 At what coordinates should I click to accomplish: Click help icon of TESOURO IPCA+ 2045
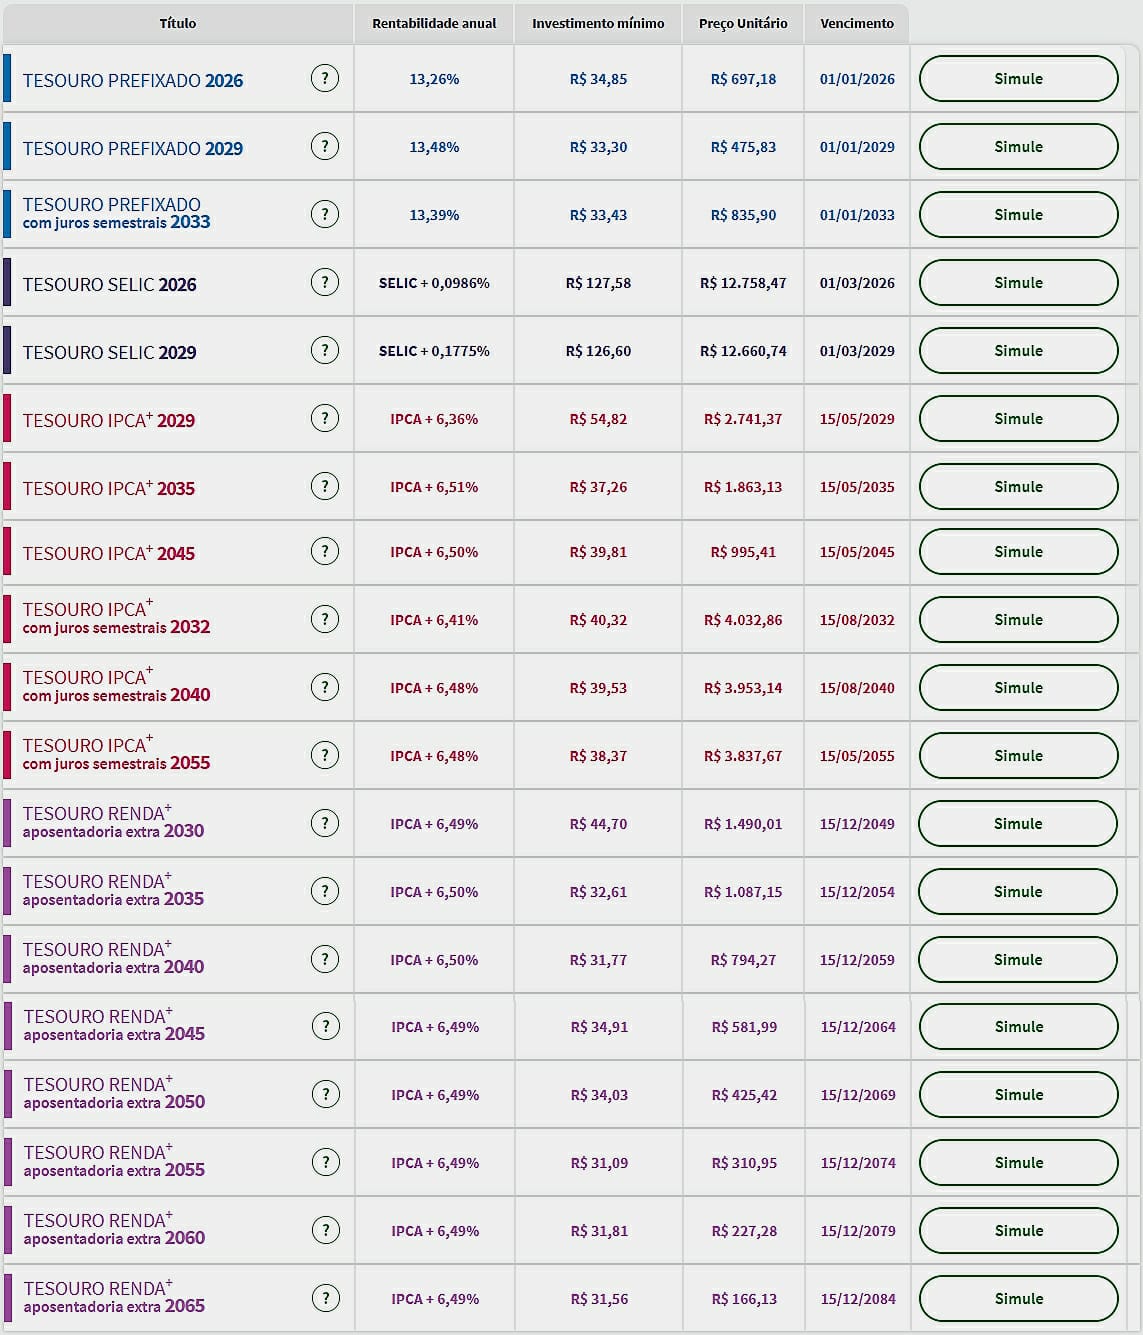pyautogui.click(x=325, y=551)
